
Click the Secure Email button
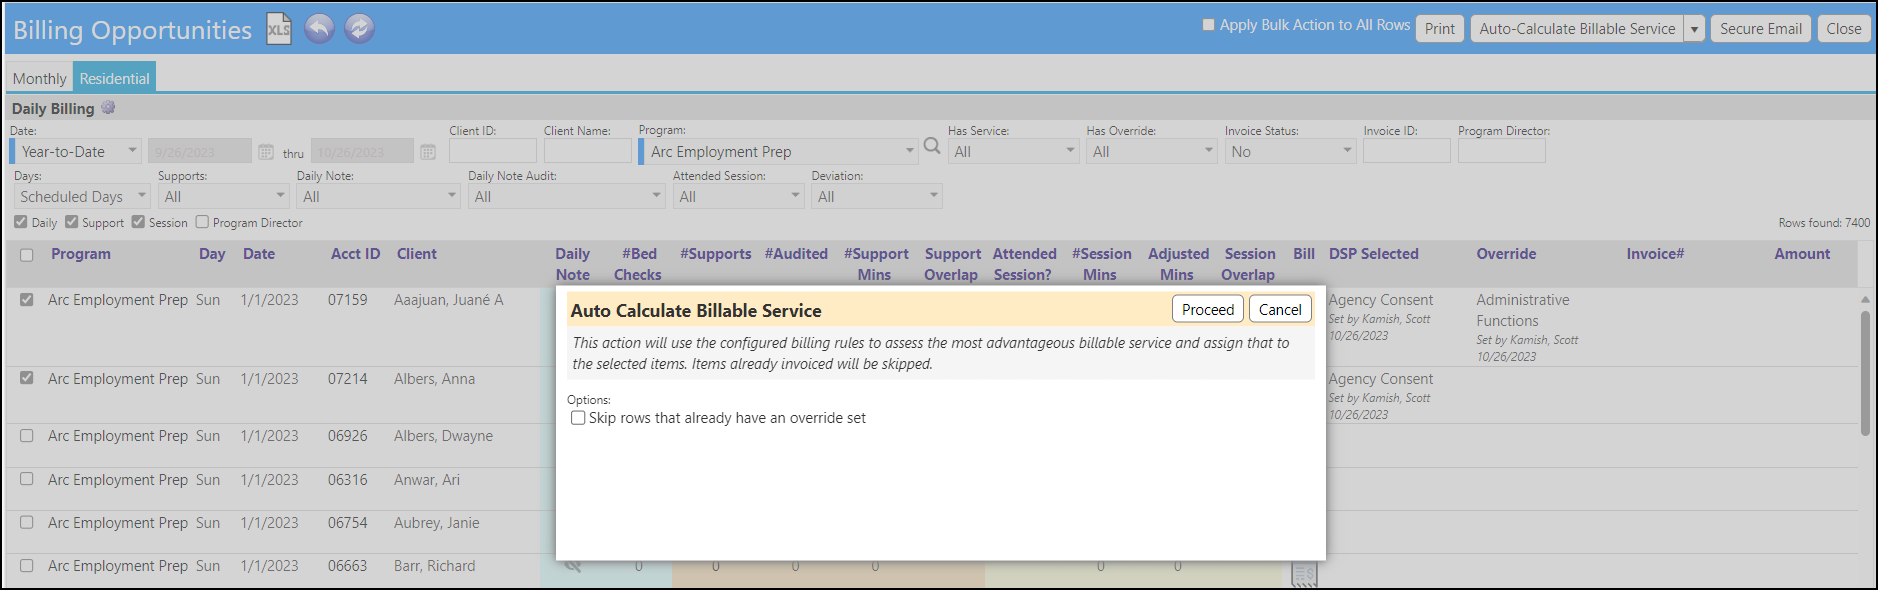[x=1761, y=28]
